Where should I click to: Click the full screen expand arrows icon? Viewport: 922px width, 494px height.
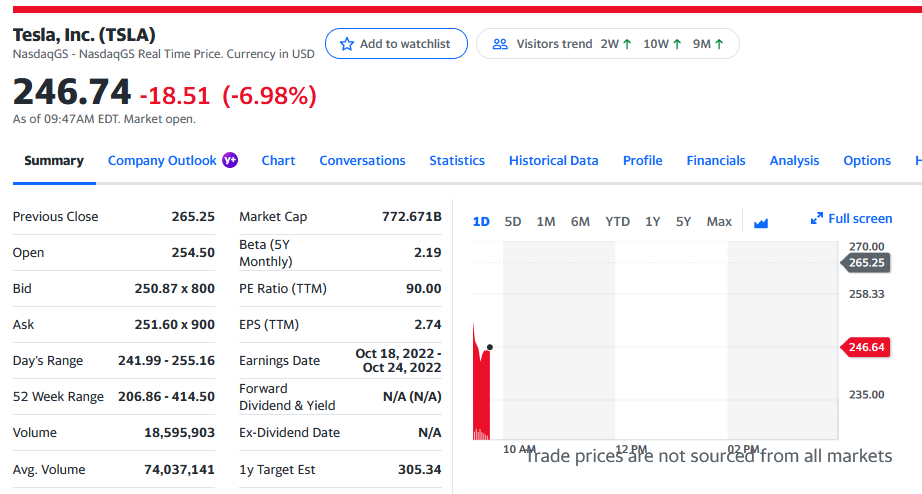click(x=816, y=219)
